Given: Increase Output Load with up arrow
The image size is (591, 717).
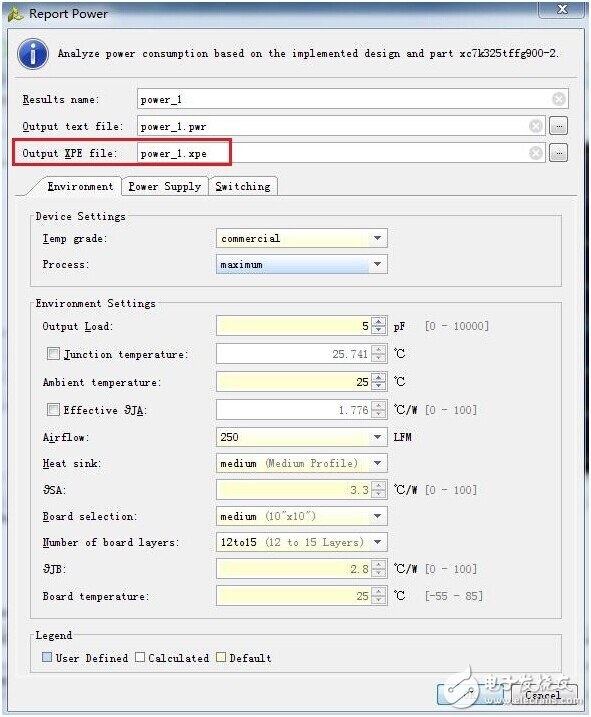Looking at the screenshot, I should tap(379, 321).
